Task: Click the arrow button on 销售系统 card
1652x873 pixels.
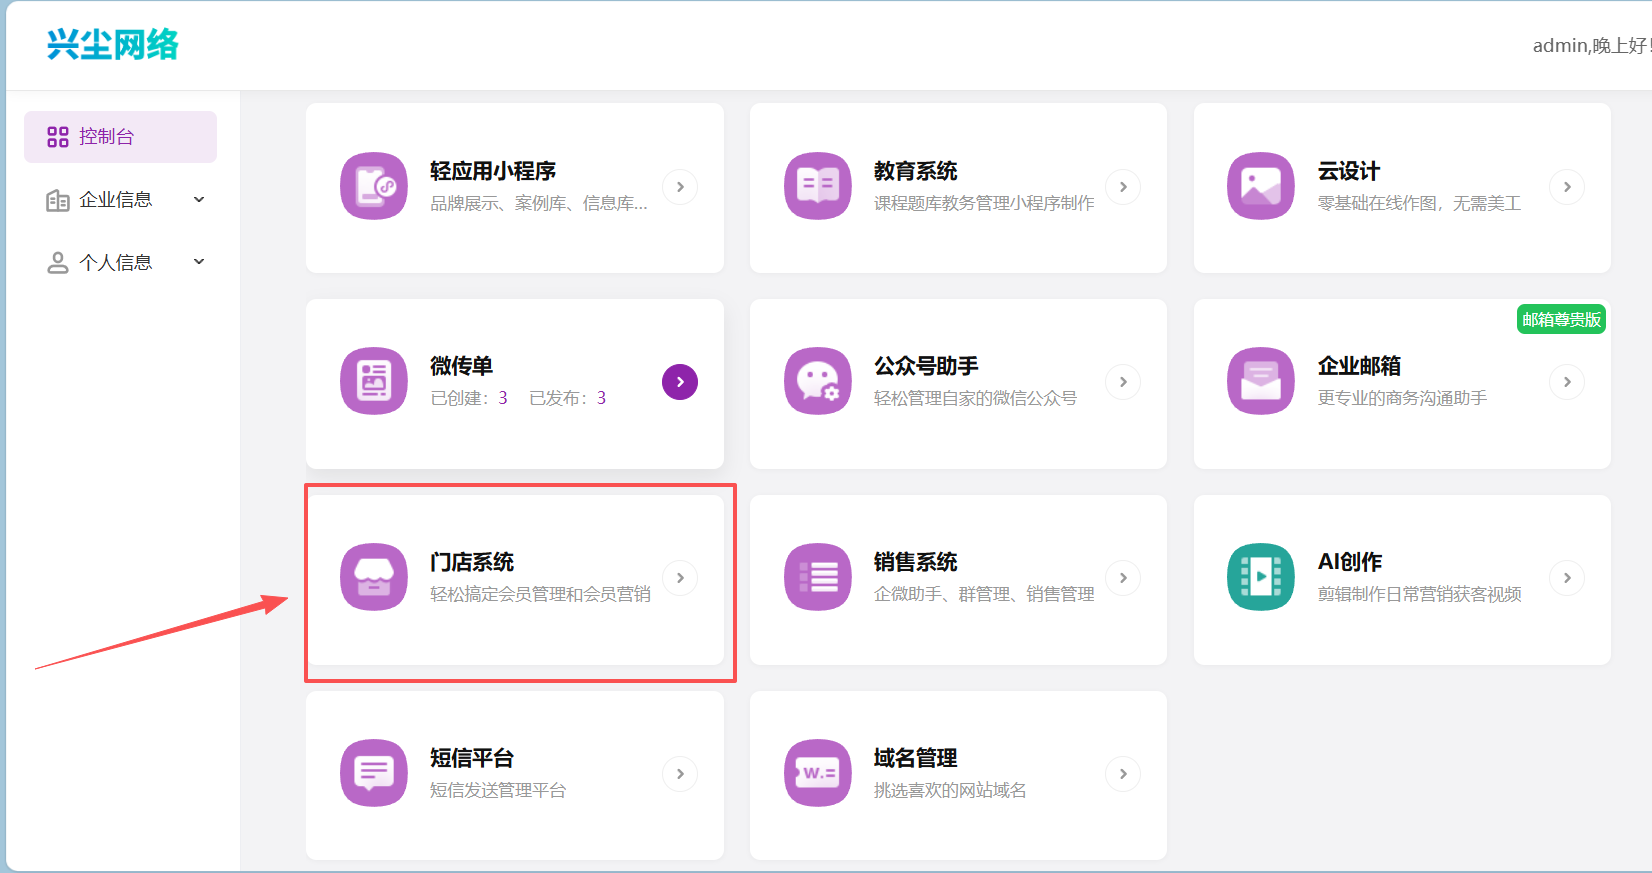Action: 1123,578
